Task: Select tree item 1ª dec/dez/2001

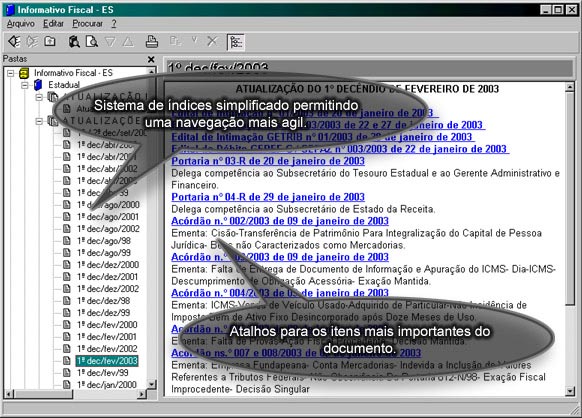Action: [x=108, y=277]
